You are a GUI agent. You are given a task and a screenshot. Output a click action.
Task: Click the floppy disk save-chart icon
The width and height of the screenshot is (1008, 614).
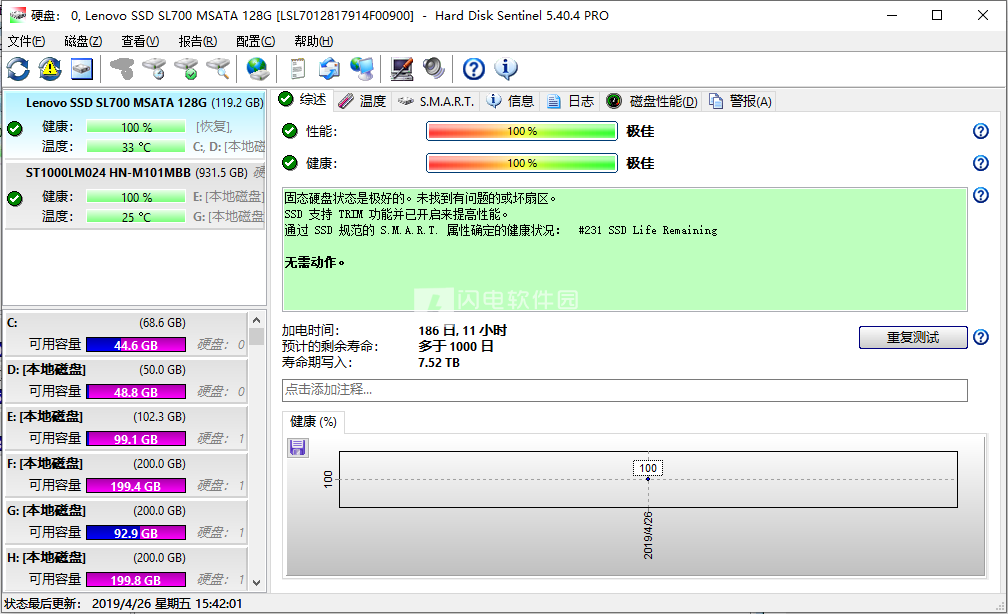coord(297,447)
